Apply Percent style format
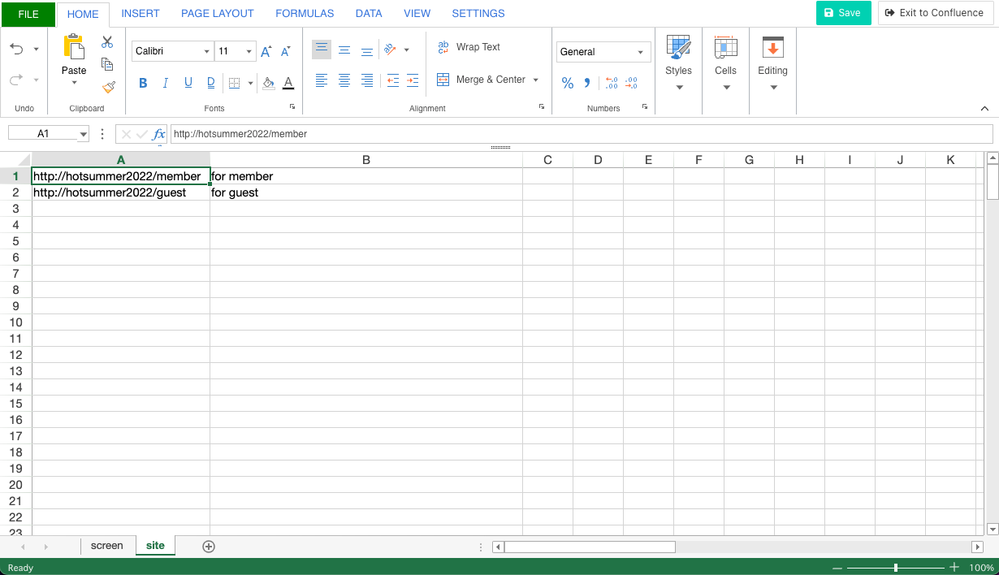 567,83
